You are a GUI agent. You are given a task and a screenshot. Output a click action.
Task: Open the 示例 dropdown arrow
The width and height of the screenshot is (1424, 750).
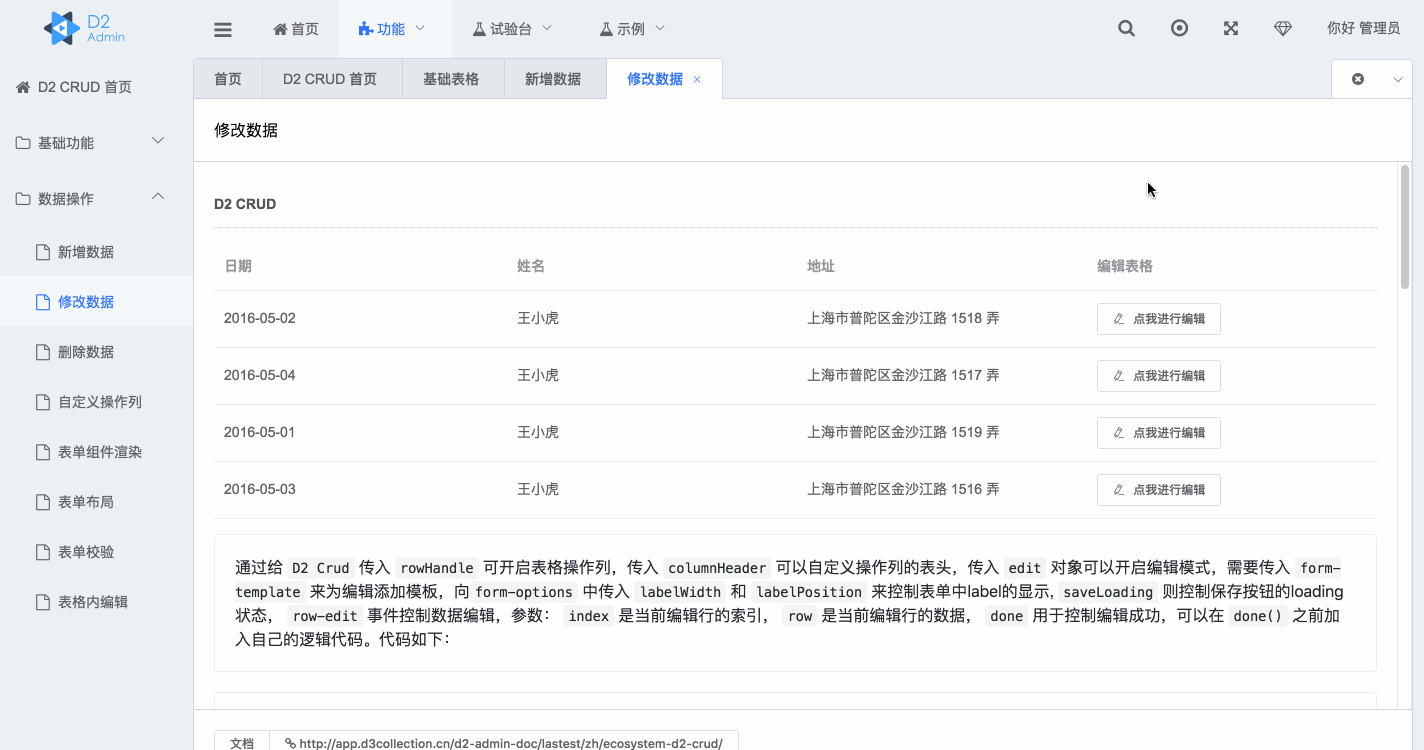[x=660, y=29]
